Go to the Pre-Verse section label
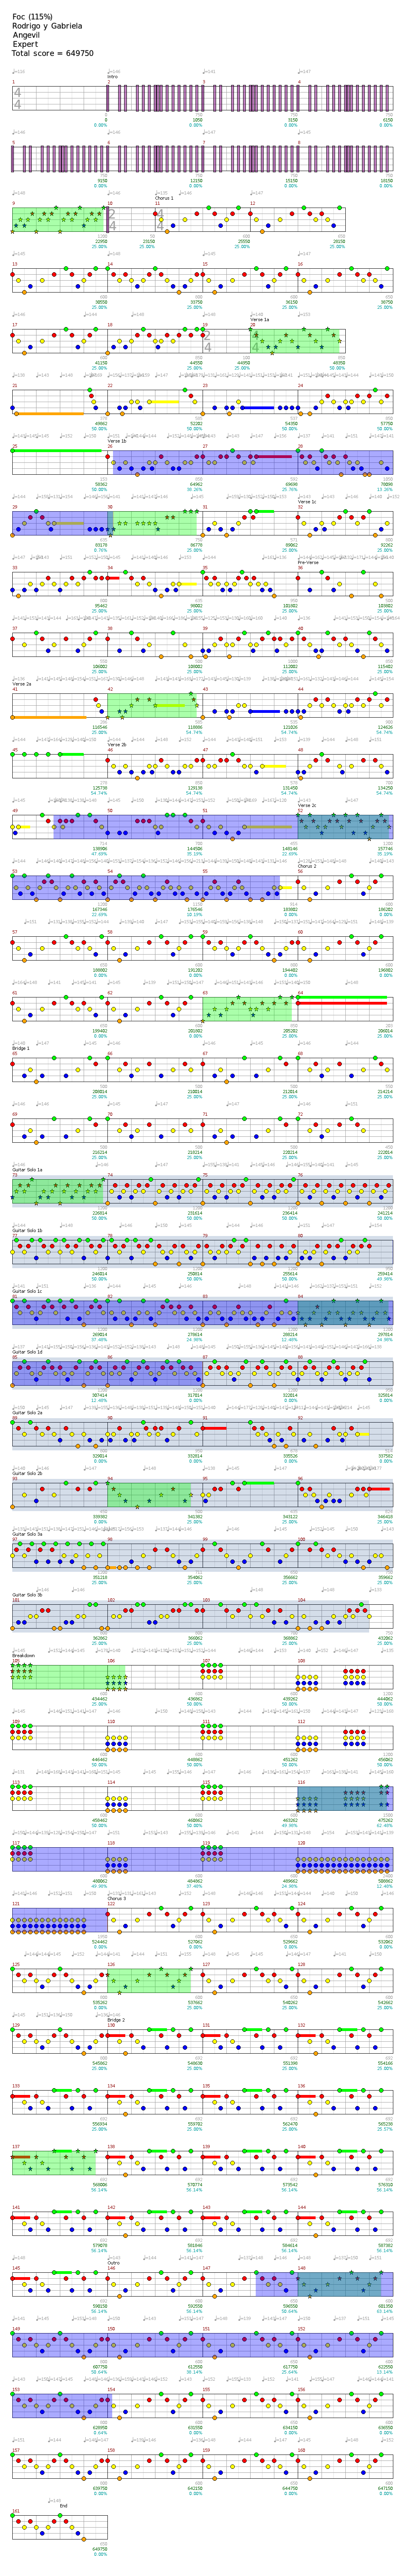This screenshot has width=406, height=2576. point(308,562)
